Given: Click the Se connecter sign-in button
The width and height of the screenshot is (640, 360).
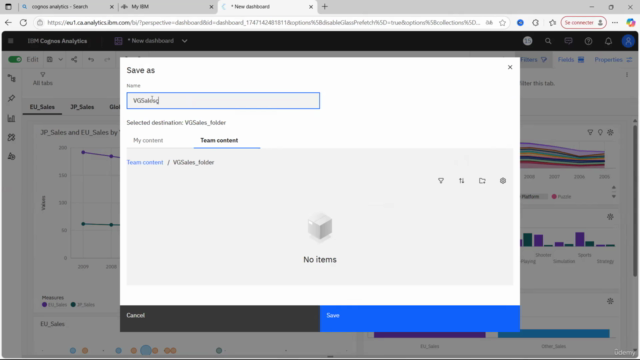Looking at the screenshot, I should click(x=584, y=23).
